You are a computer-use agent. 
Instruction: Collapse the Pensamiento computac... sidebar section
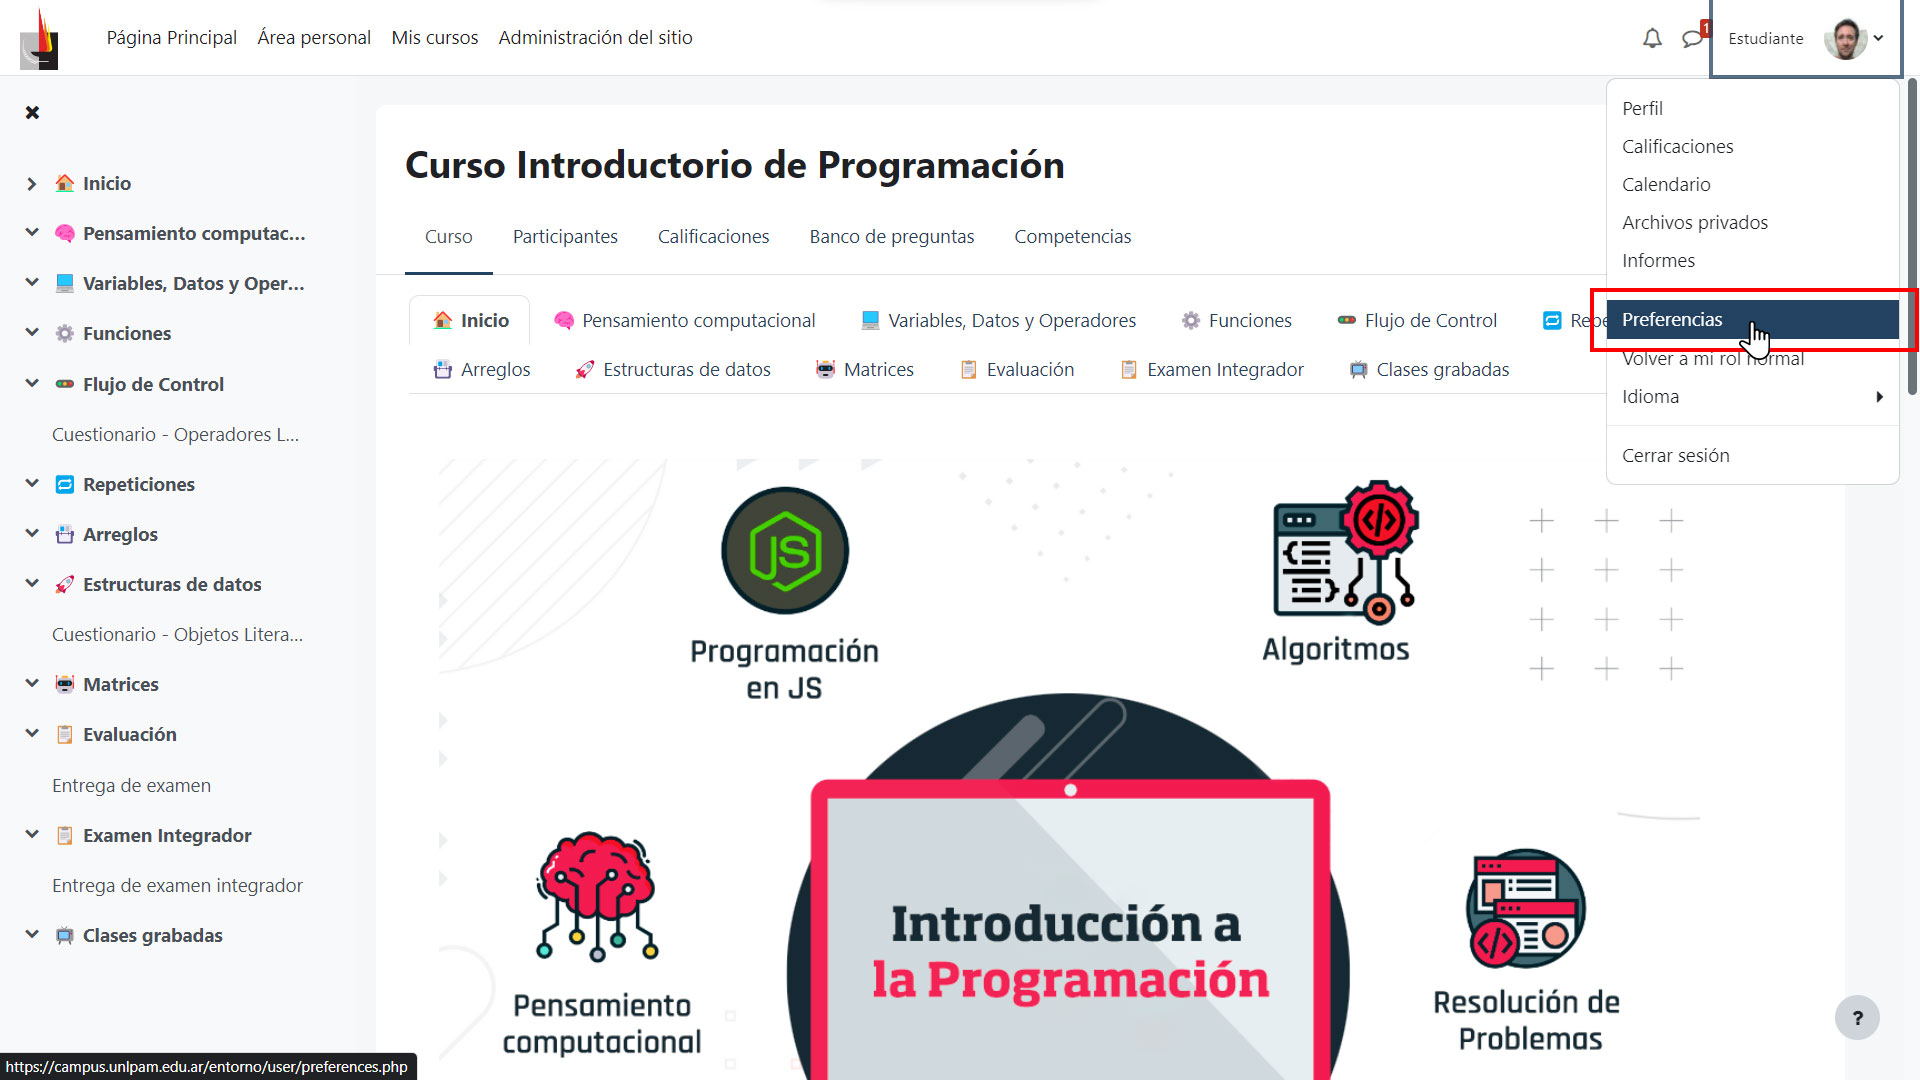click(x=32, y=233)
